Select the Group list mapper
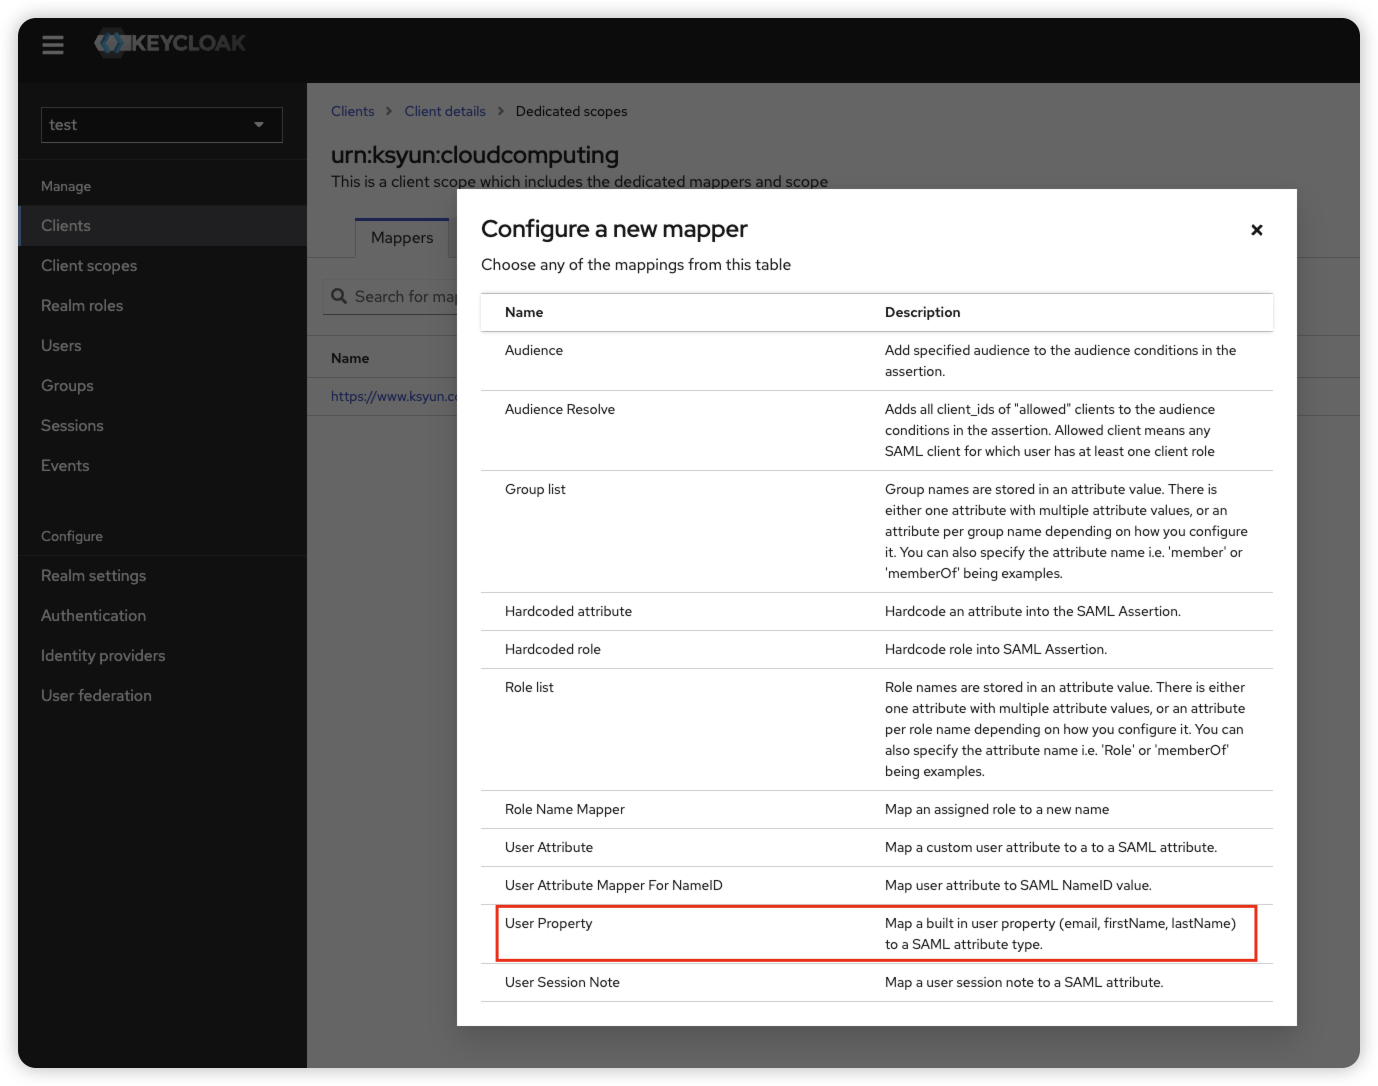 coord(535,489)
